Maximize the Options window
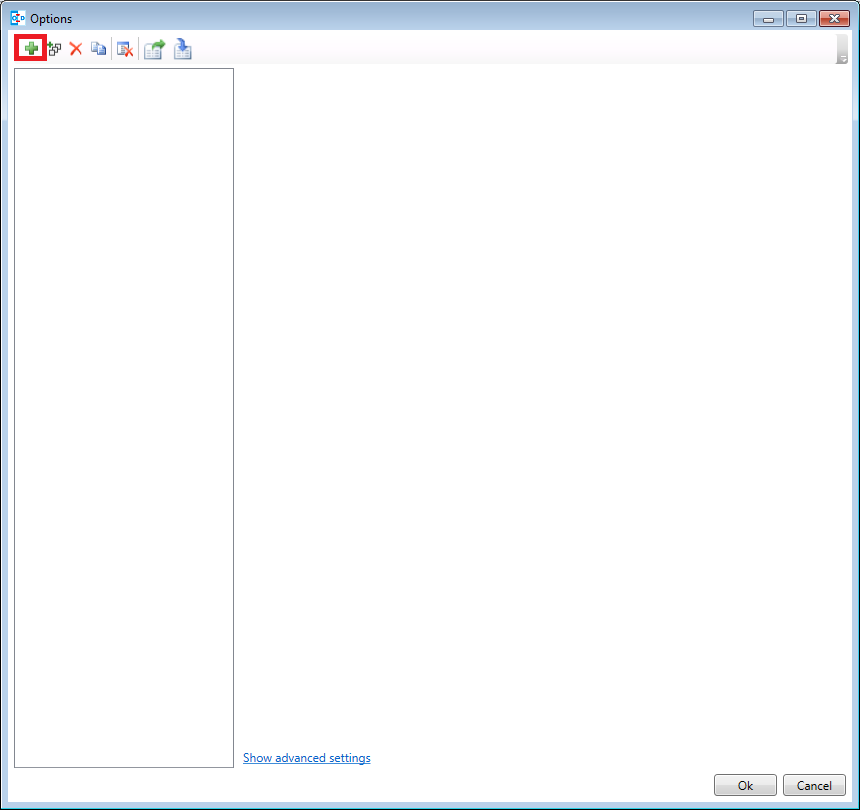 801,18
